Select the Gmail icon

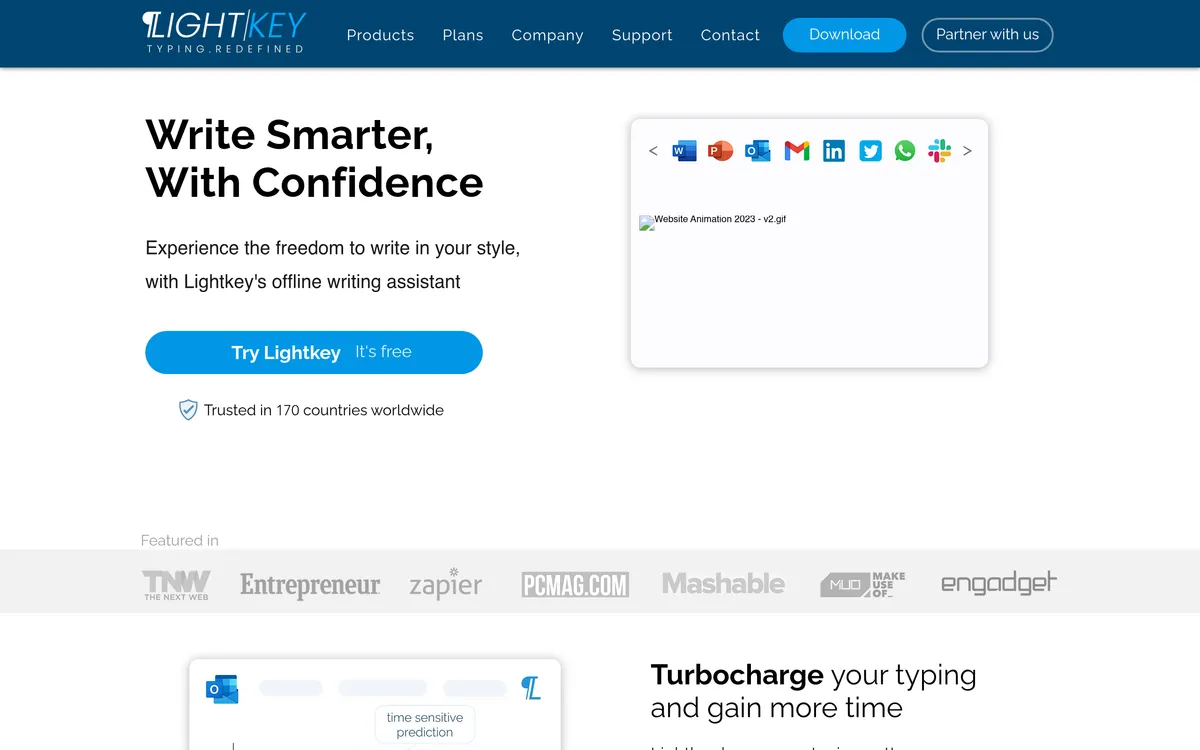(x=796, y=151)
